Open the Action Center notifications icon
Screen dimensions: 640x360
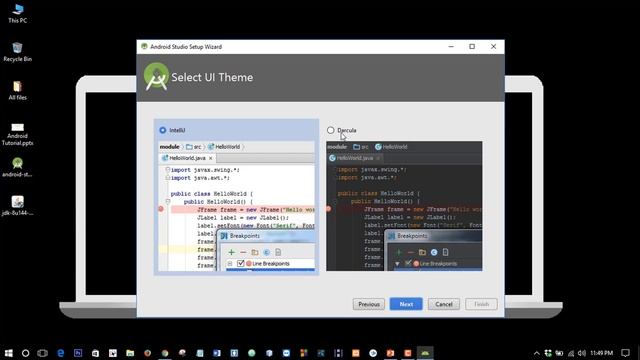coord(625,353)
